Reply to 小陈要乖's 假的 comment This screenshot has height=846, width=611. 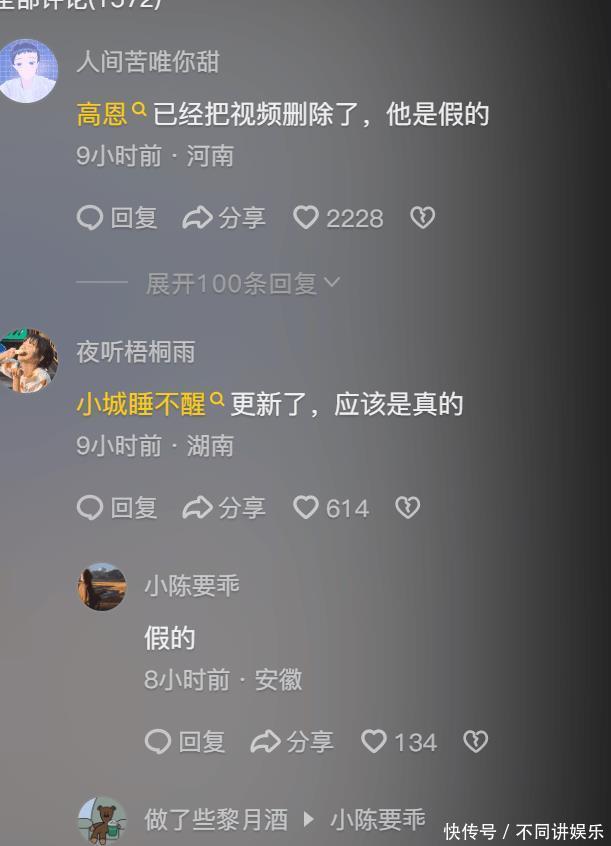(x=185, y=741)
